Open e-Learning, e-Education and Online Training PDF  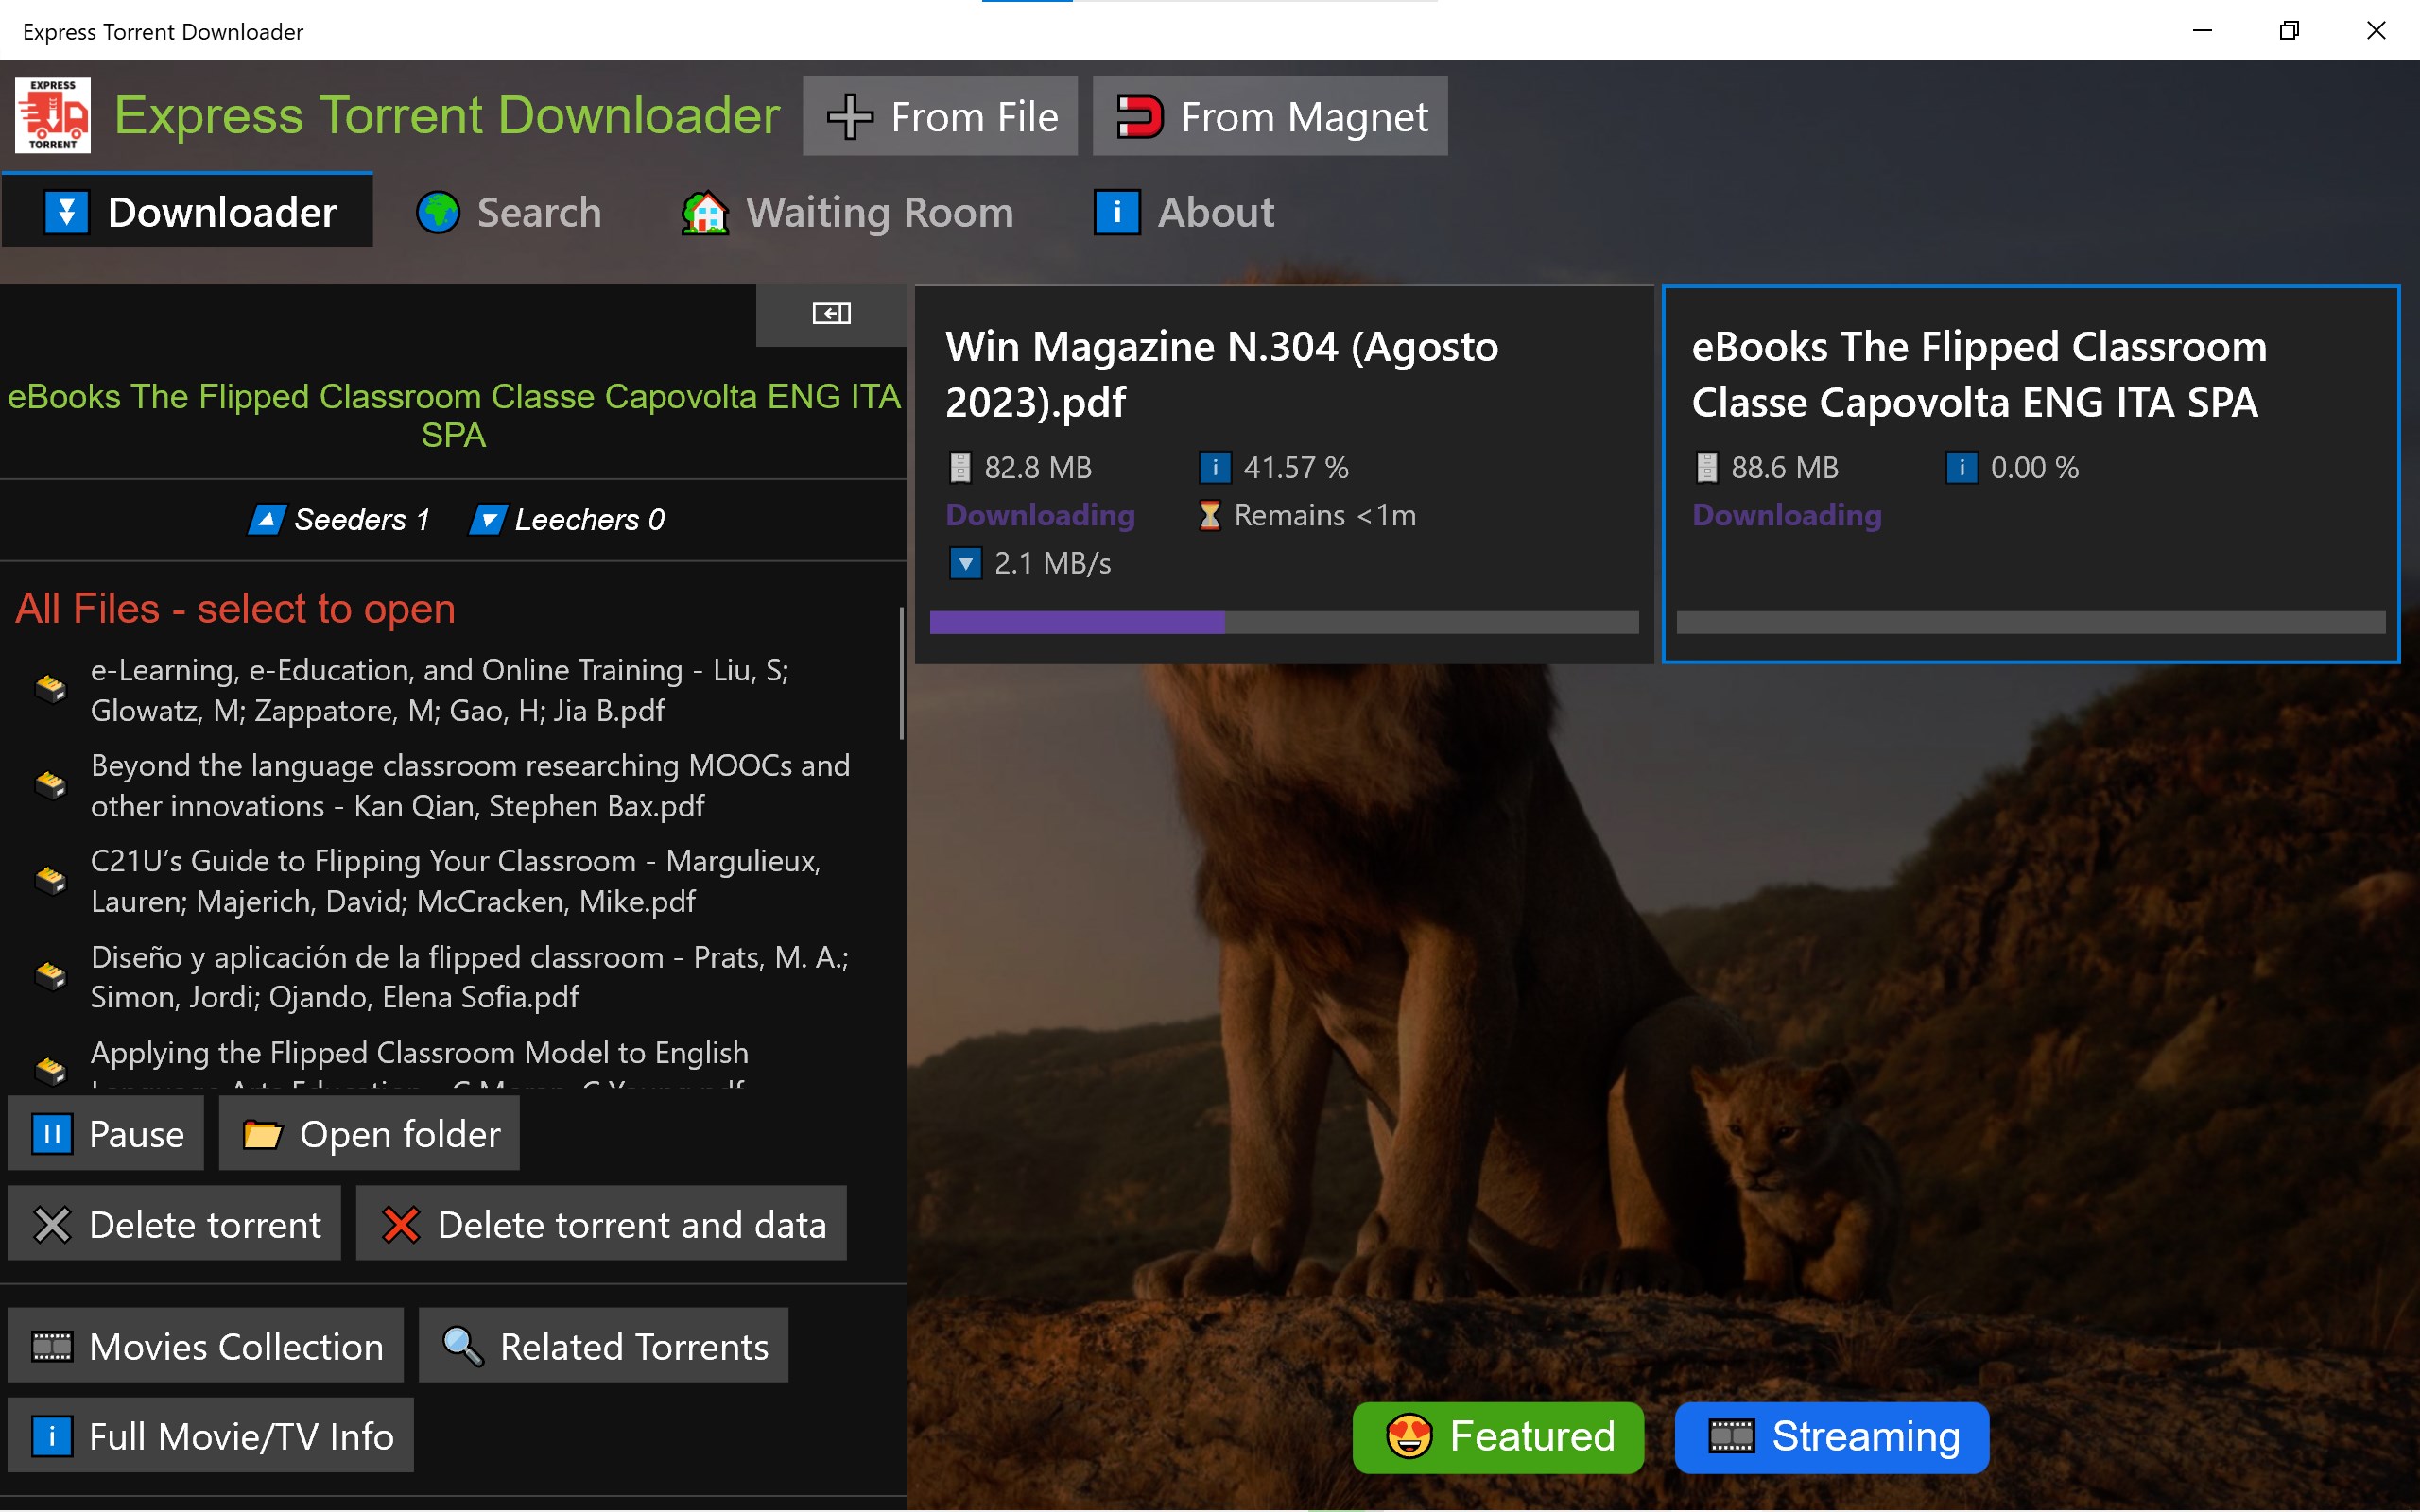click(x=440, y=690)
